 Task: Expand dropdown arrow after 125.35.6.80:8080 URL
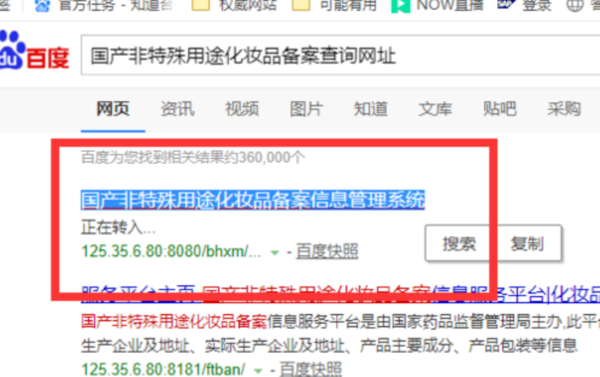pyautogui.click(x=274, y=253)
